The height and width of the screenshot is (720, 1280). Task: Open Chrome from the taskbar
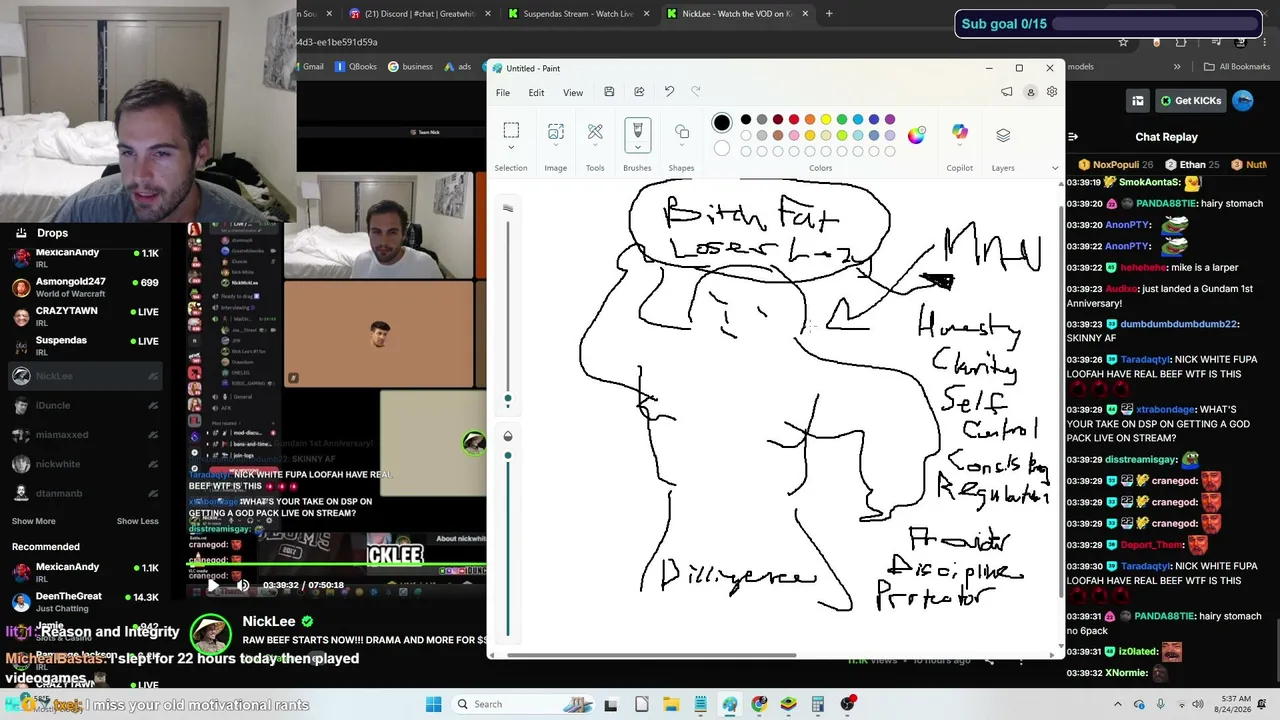coord(759,704)
